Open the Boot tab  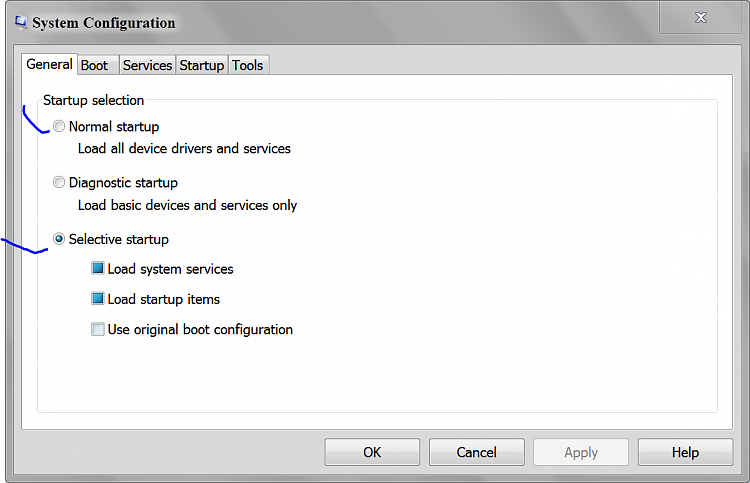[94, 65]
